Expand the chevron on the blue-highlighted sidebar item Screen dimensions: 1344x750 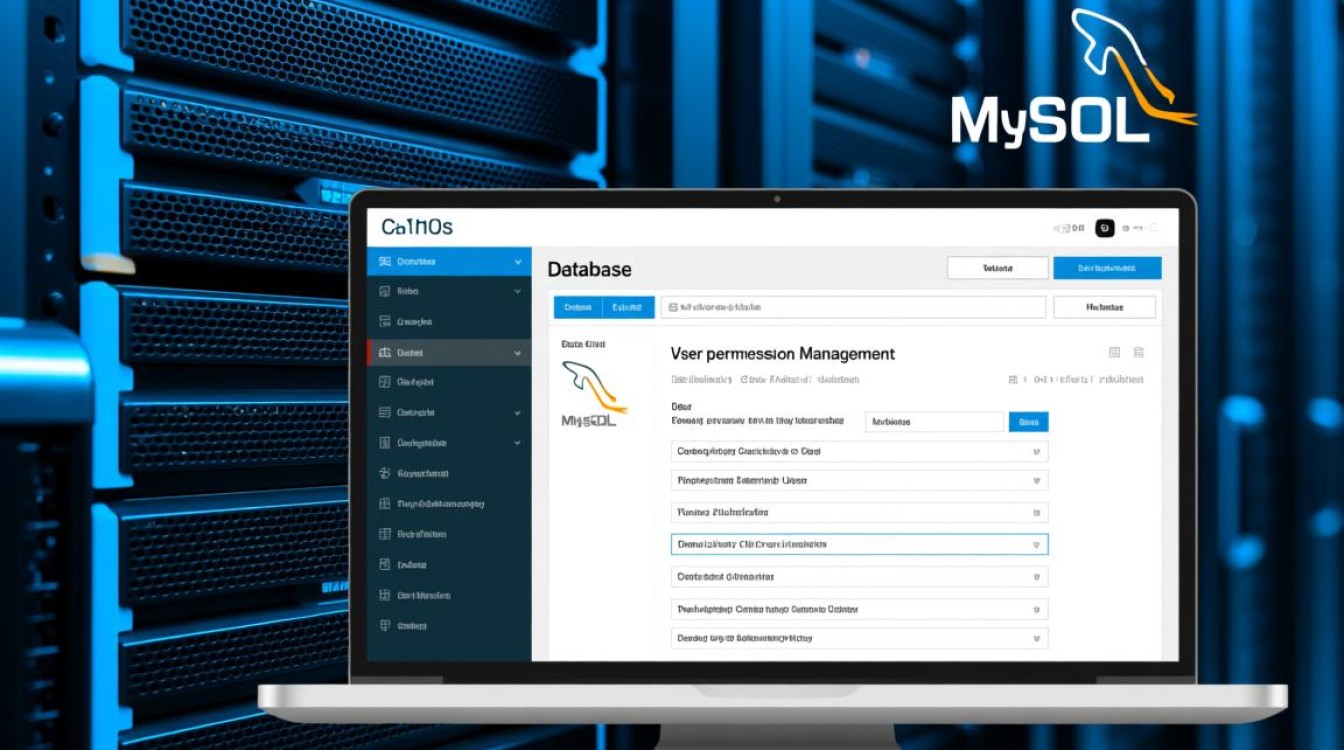(518, 262)
